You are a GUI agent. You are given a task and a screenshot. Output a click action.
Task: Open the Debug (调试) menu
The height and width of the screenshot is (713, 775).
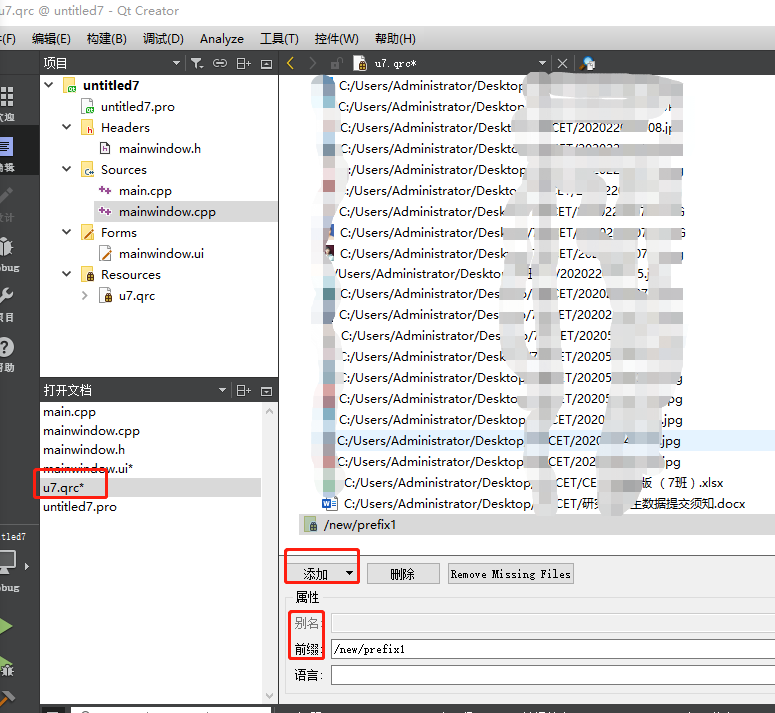click(163, 39)
